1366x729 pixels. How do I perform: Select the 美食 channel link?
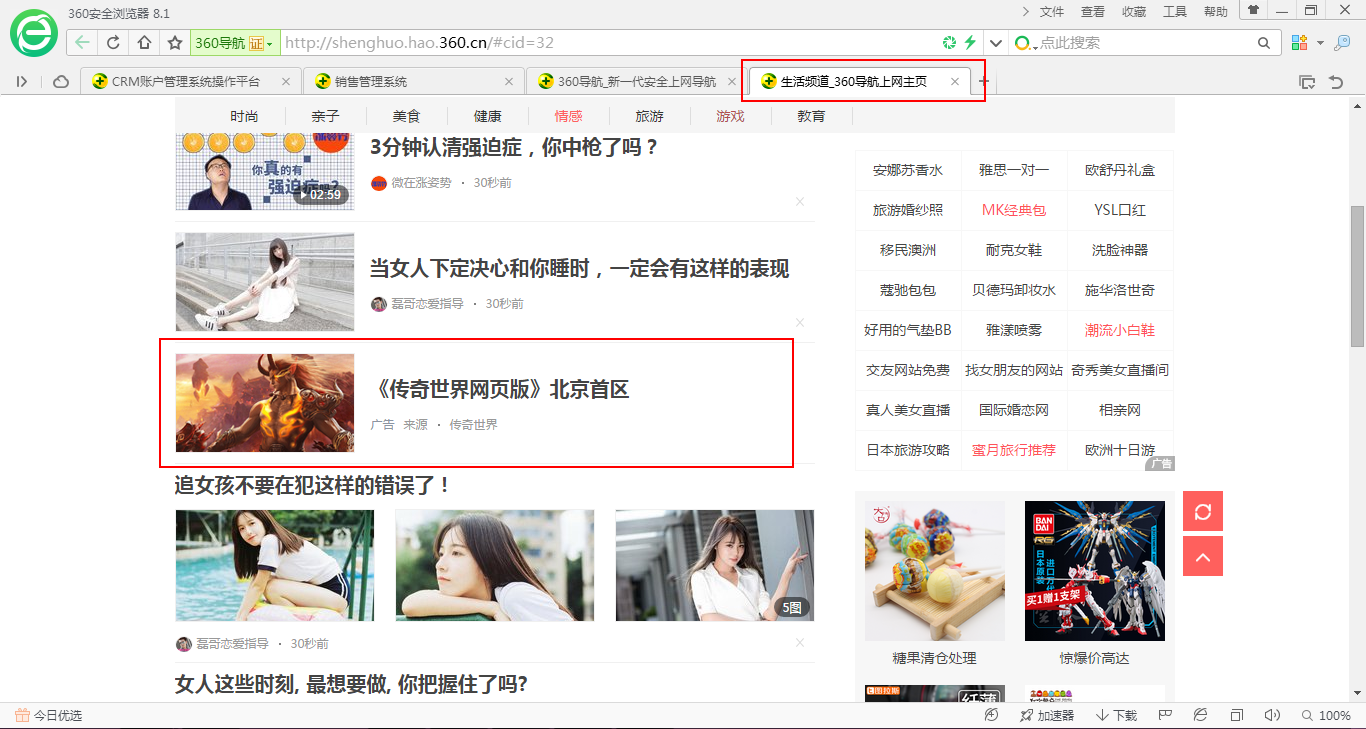pos(406,116)
